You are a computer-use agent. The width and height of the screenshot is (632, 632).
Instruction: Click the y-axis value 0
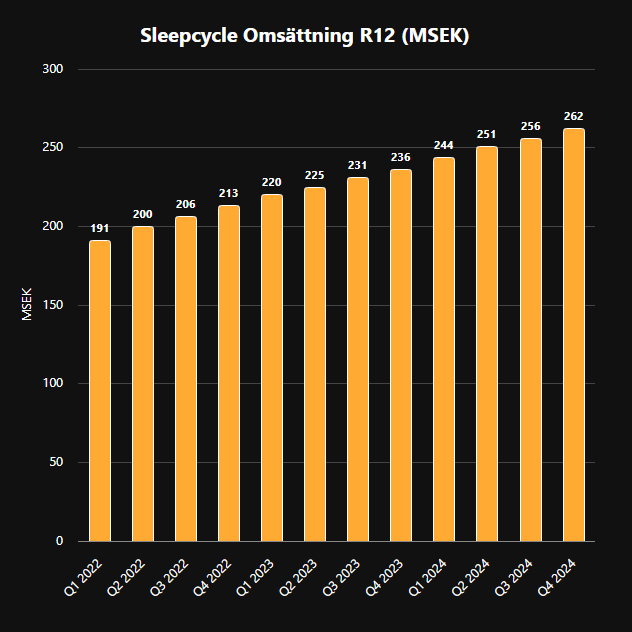(60, 541)
